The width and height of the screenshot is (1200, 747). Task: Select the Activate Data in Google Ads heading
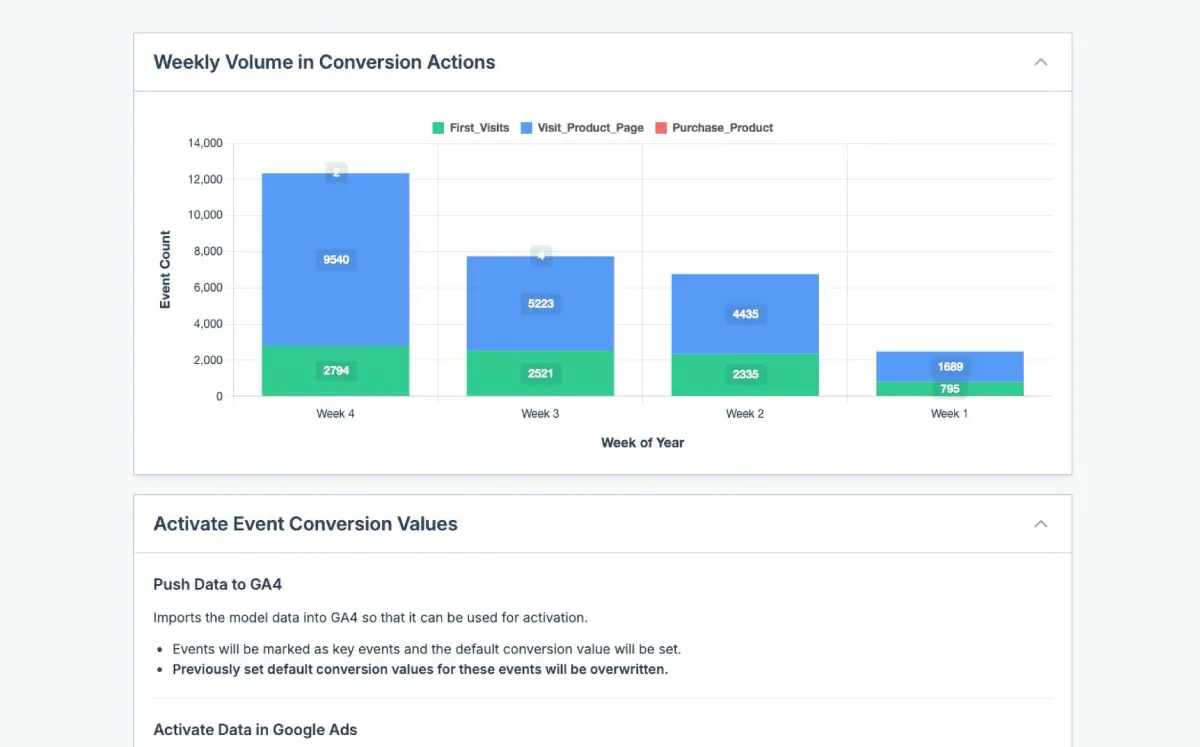pyautogui.click(x=255, y=729)
